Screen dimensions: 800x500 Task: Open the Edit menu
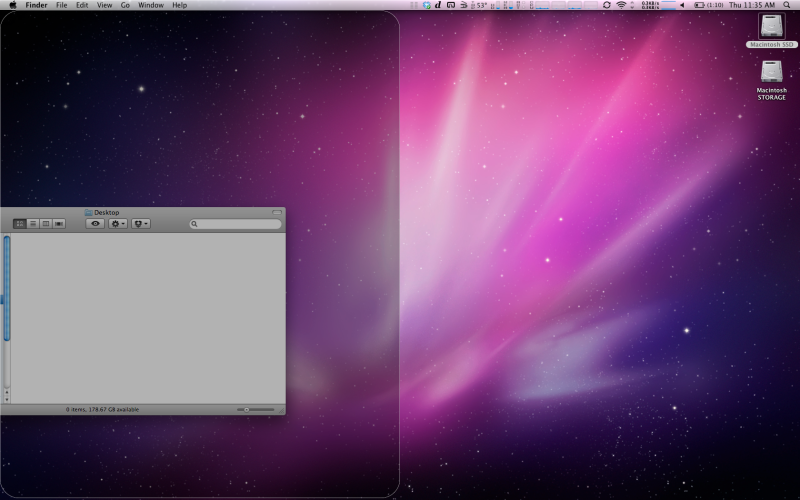pyautogui.click(x=82, y=5)
